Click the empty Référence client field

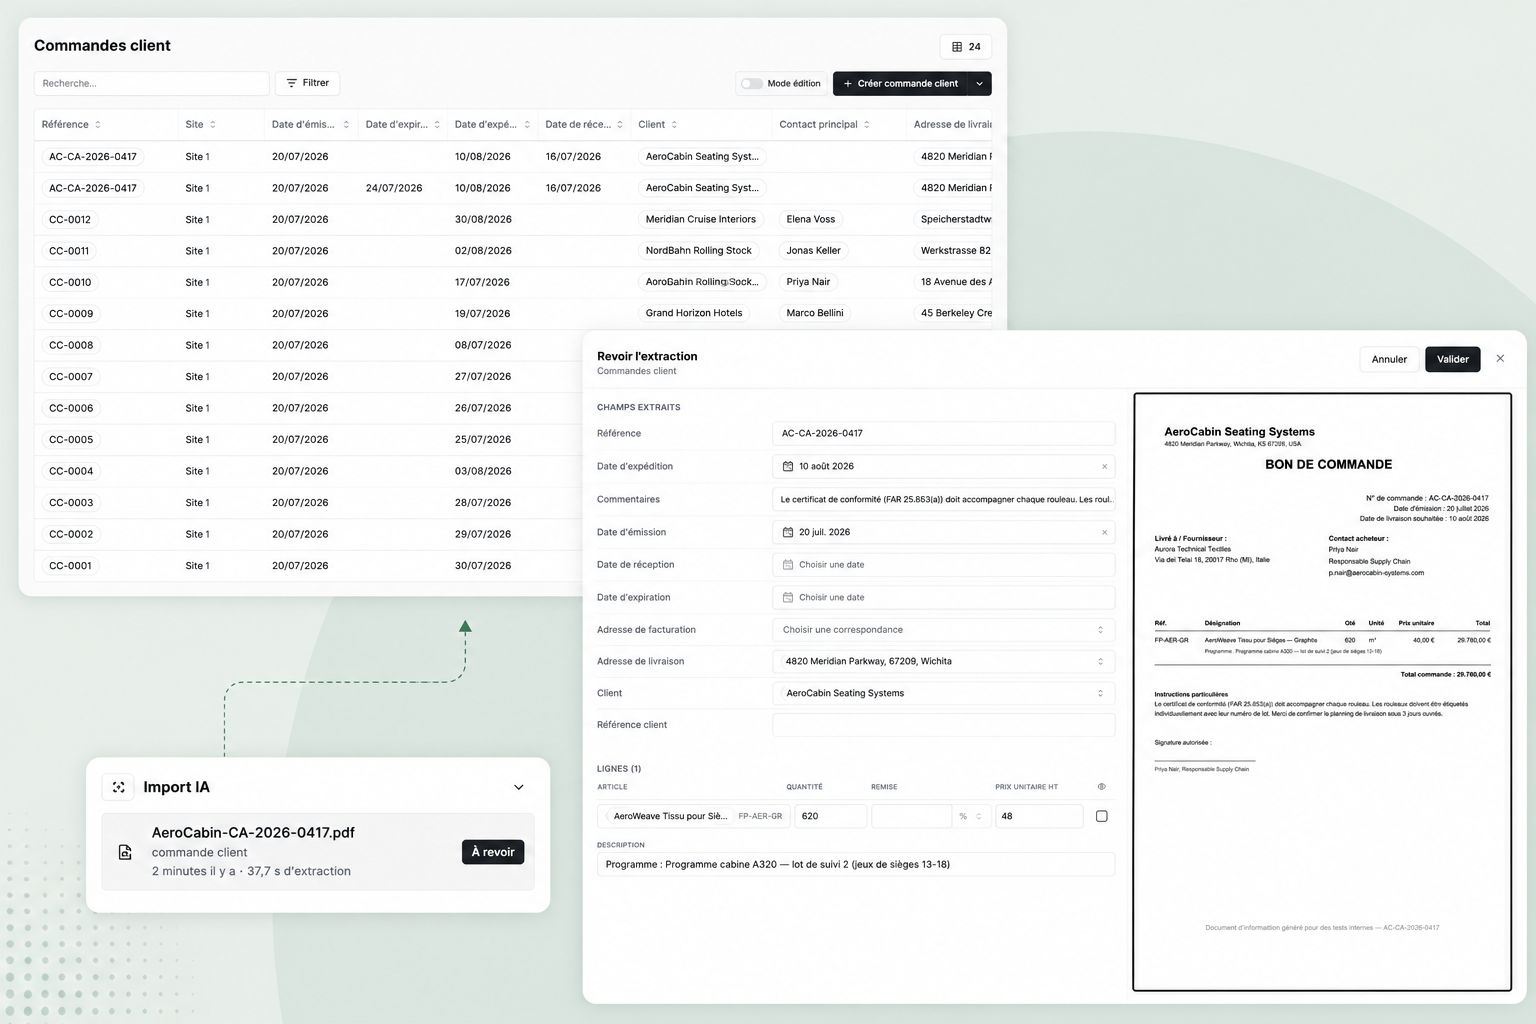coord(943,725)
